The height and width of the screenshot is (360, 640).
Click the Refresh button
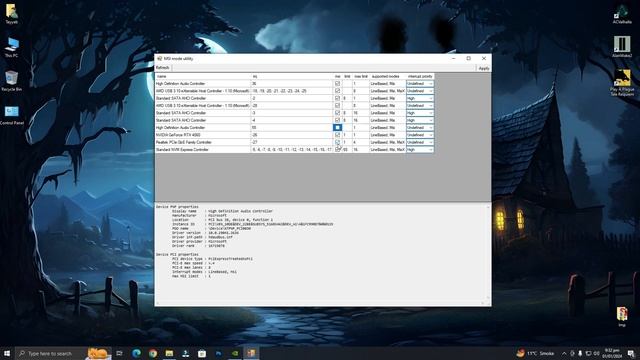162,68
